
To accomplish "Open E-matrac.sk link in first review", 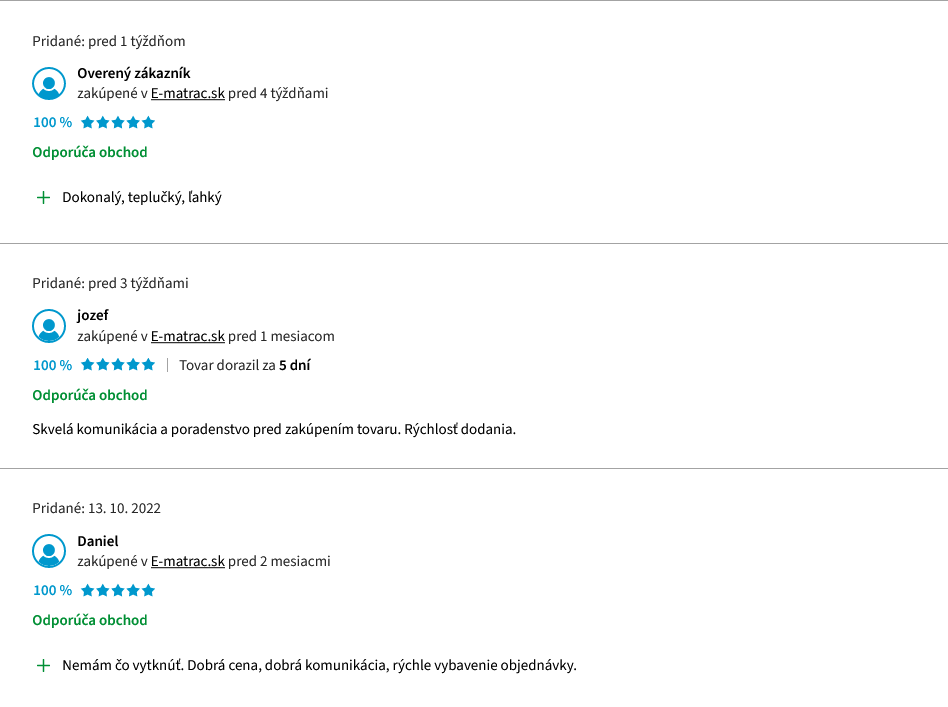I will point(187,94).
